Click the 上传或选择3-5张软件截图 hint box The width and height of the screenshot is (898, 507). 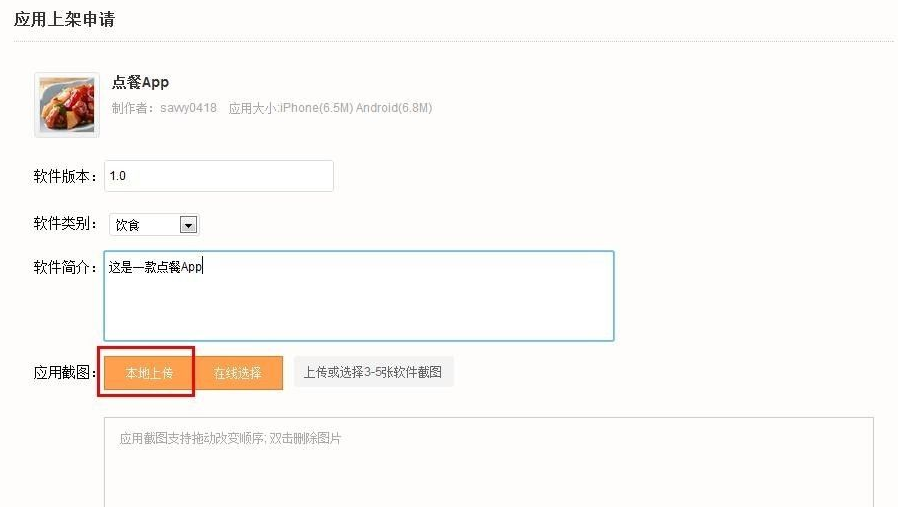[373, 372]
